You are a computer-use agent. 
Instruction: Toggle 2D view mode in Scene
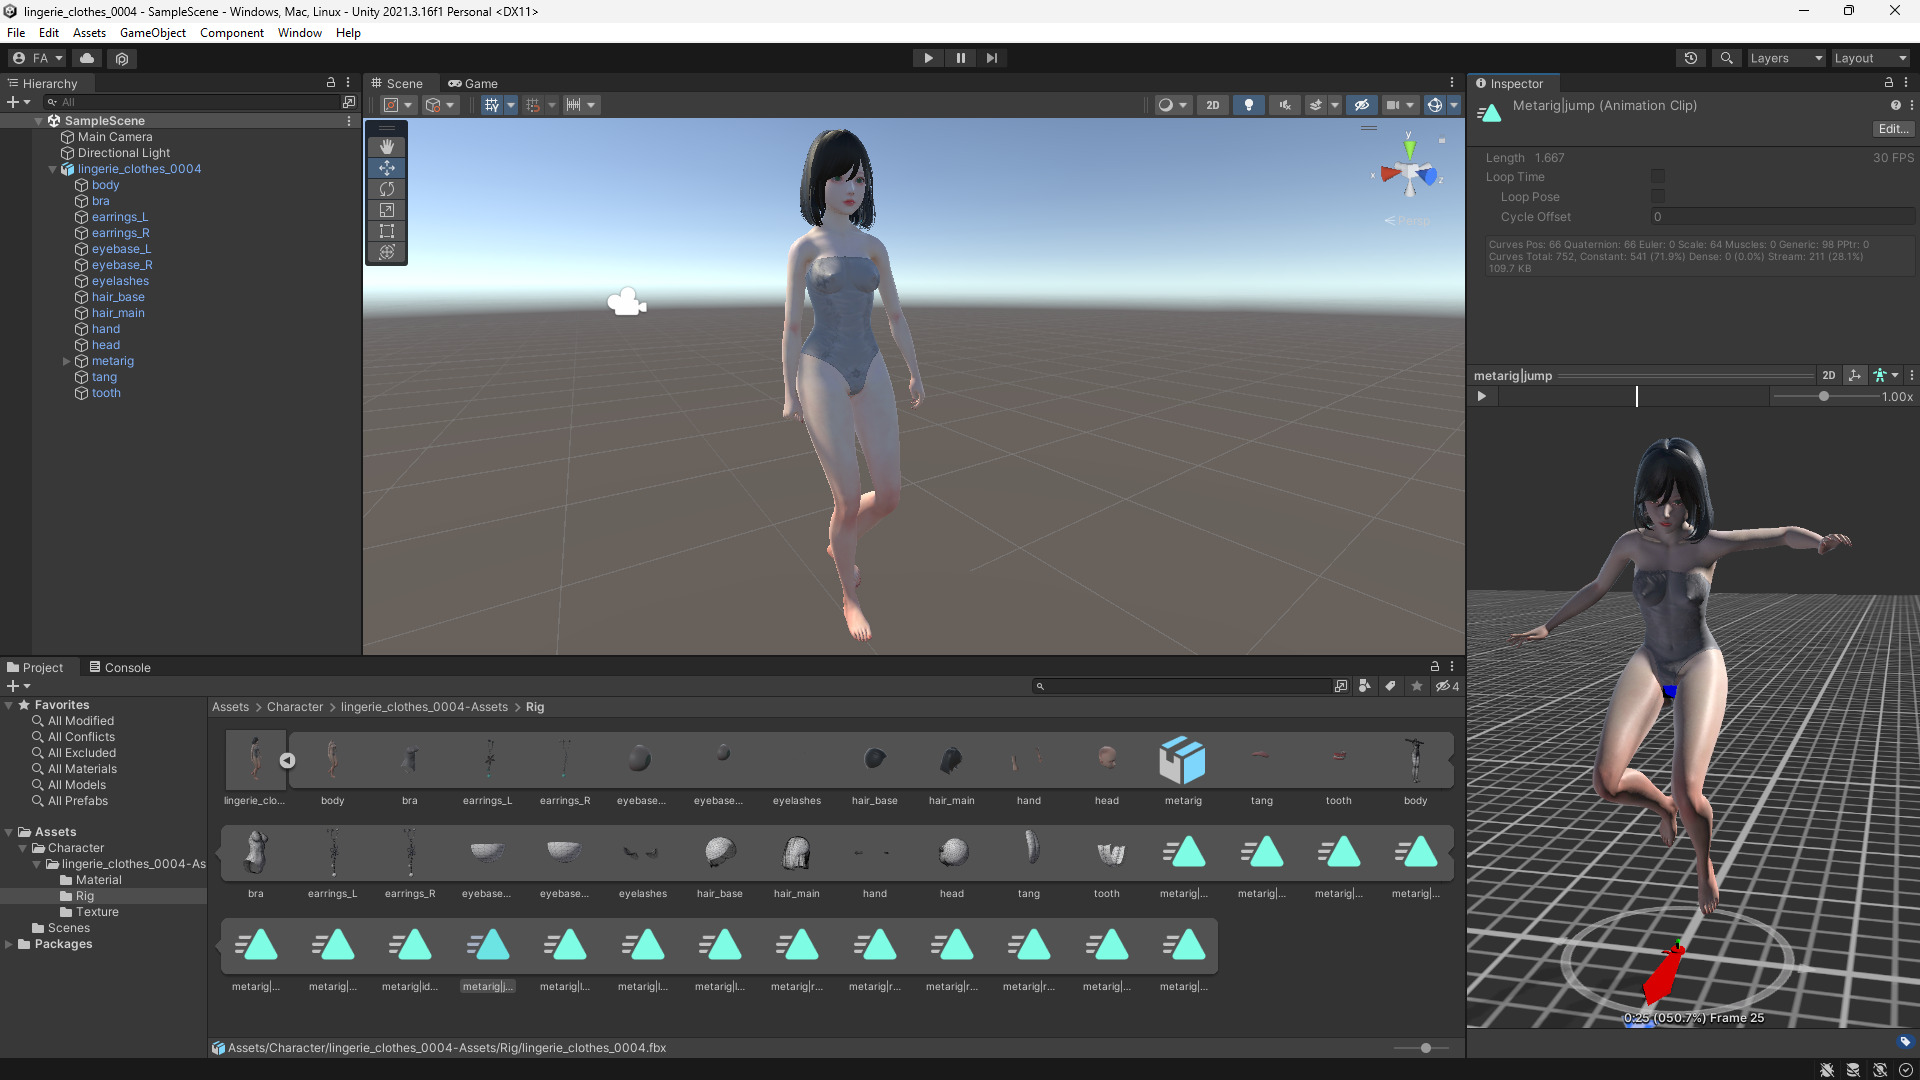[x=1213, y=105]
